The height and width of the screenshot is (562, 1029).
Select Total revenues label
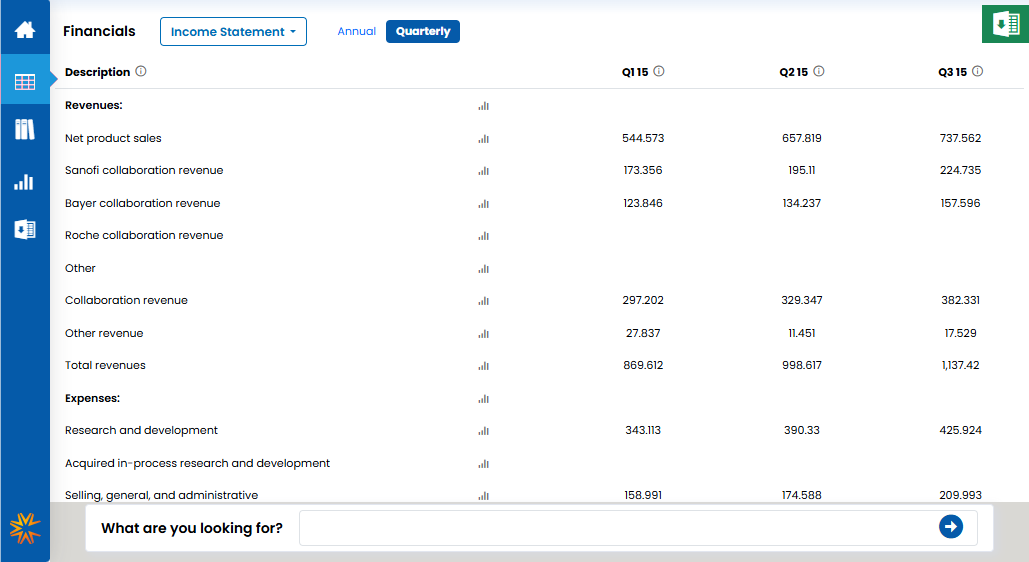(x=105, y=365)
